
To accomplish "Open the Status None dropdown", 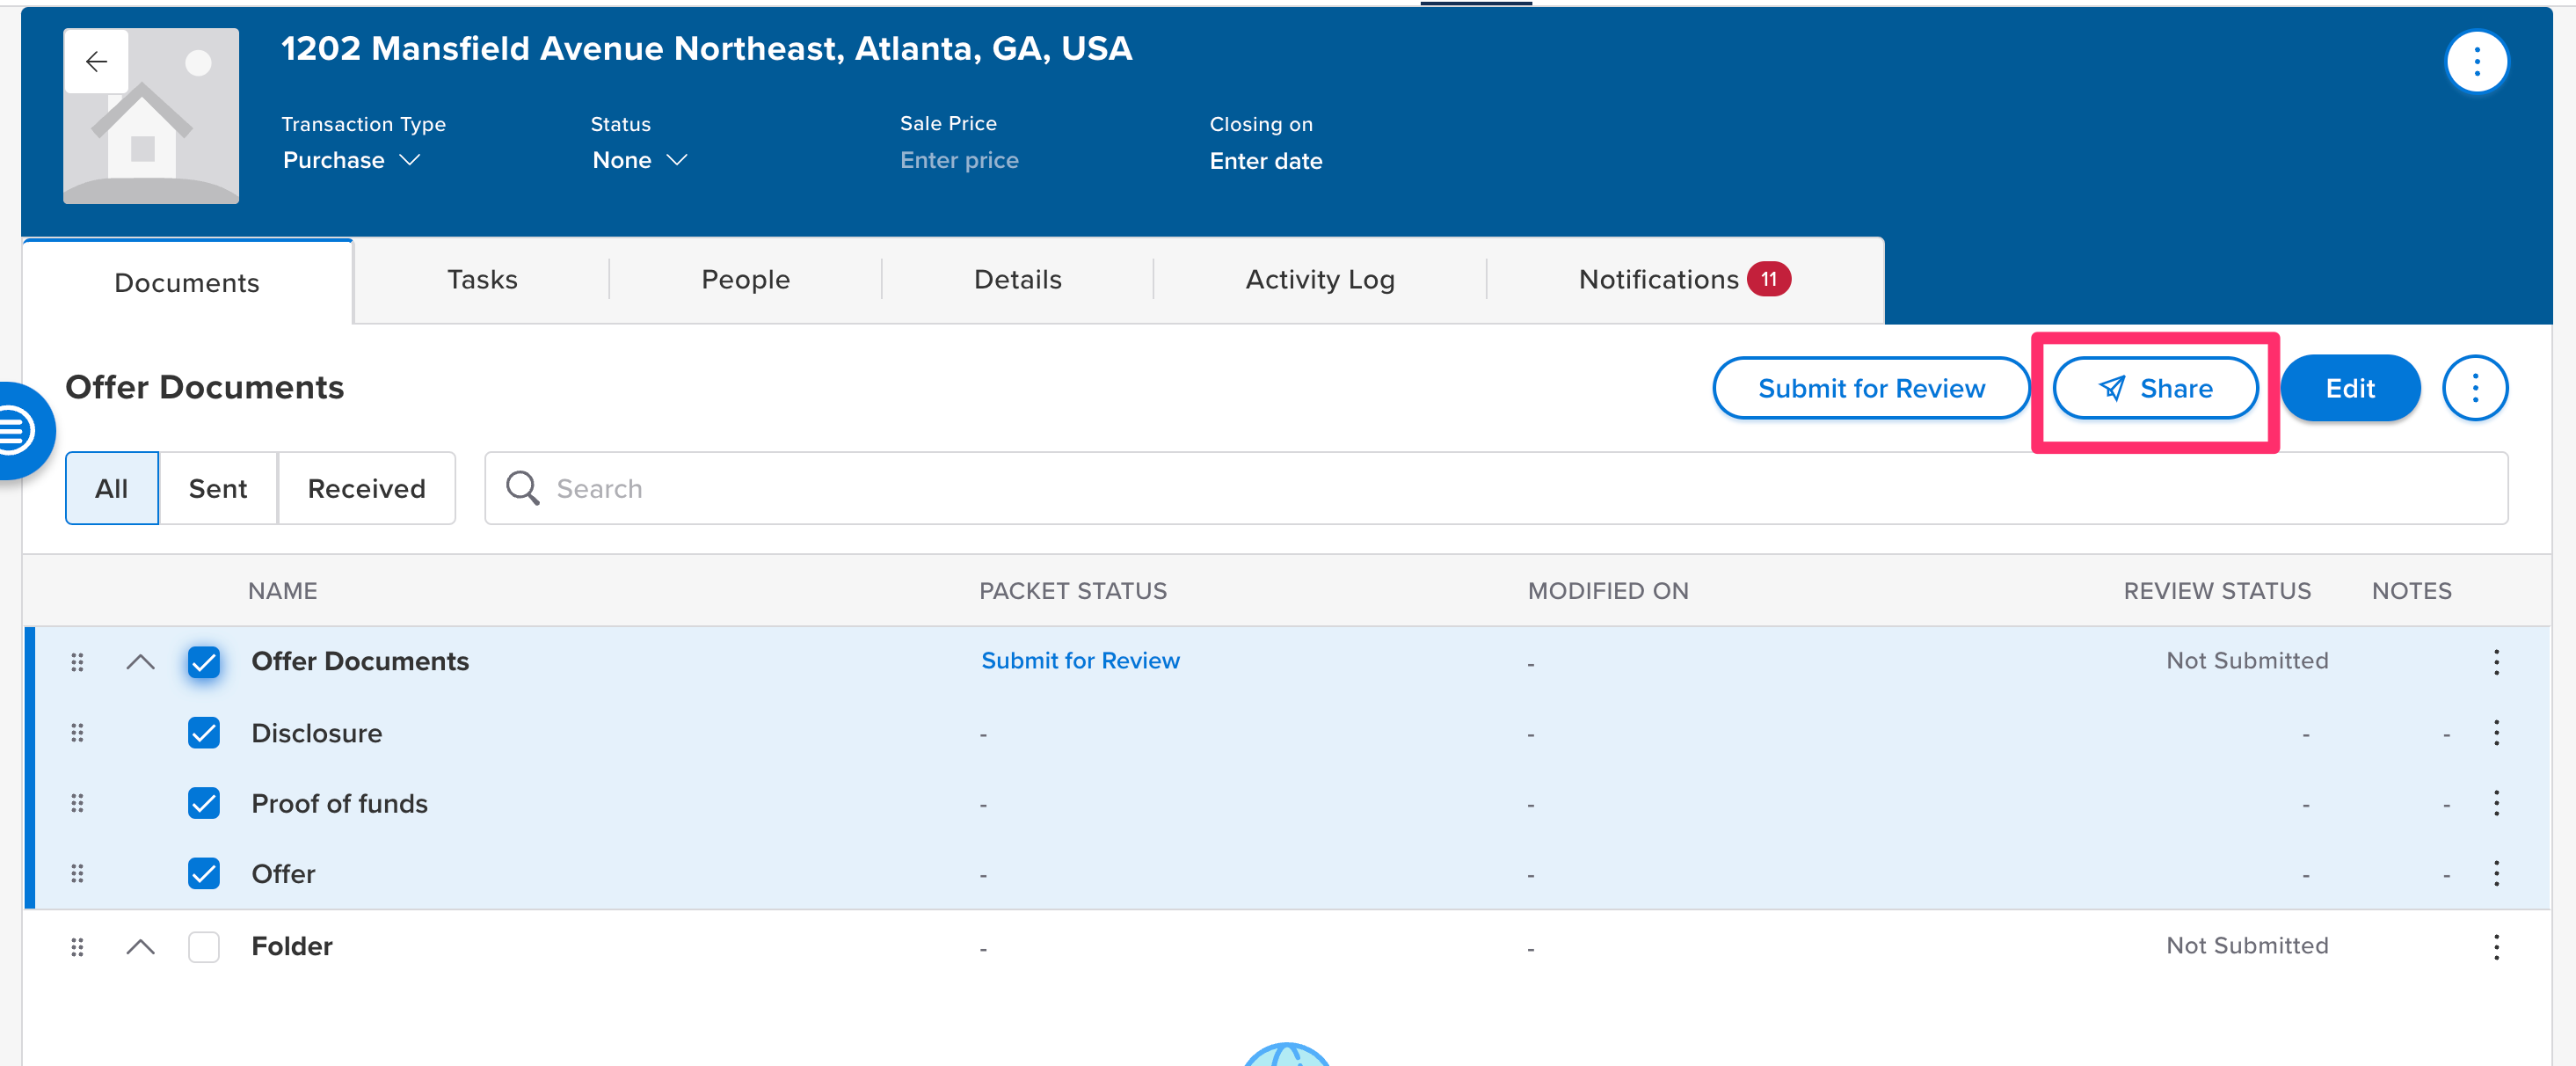I will pos(640,160).
